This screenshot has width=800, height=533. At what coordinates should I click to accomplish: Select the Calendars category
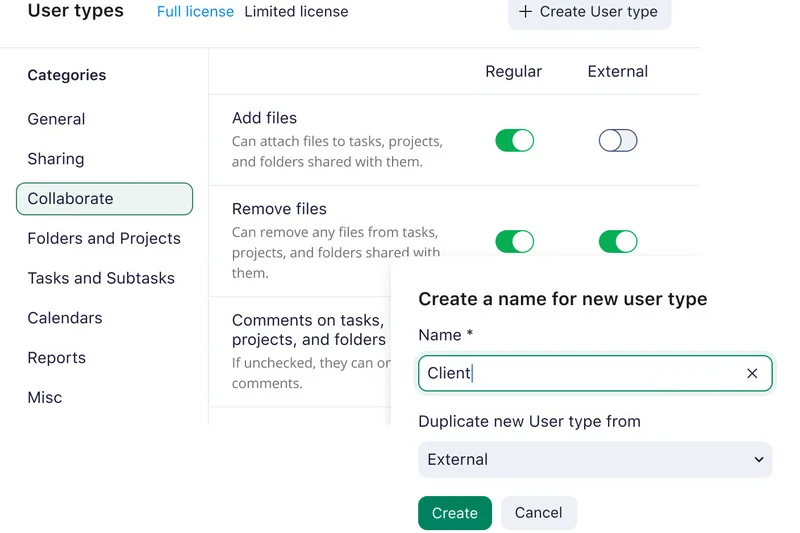[65, 318]
